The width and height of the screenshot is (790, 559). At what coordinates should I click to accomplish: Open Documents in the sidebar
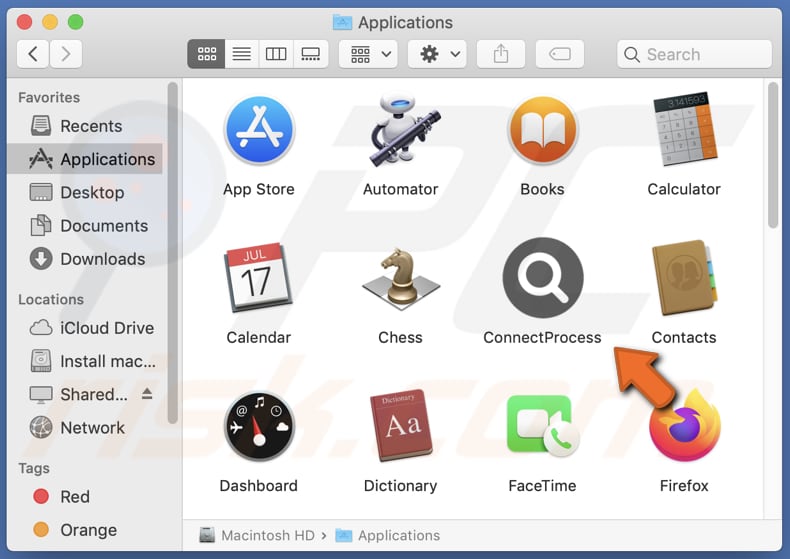point(85,226)
